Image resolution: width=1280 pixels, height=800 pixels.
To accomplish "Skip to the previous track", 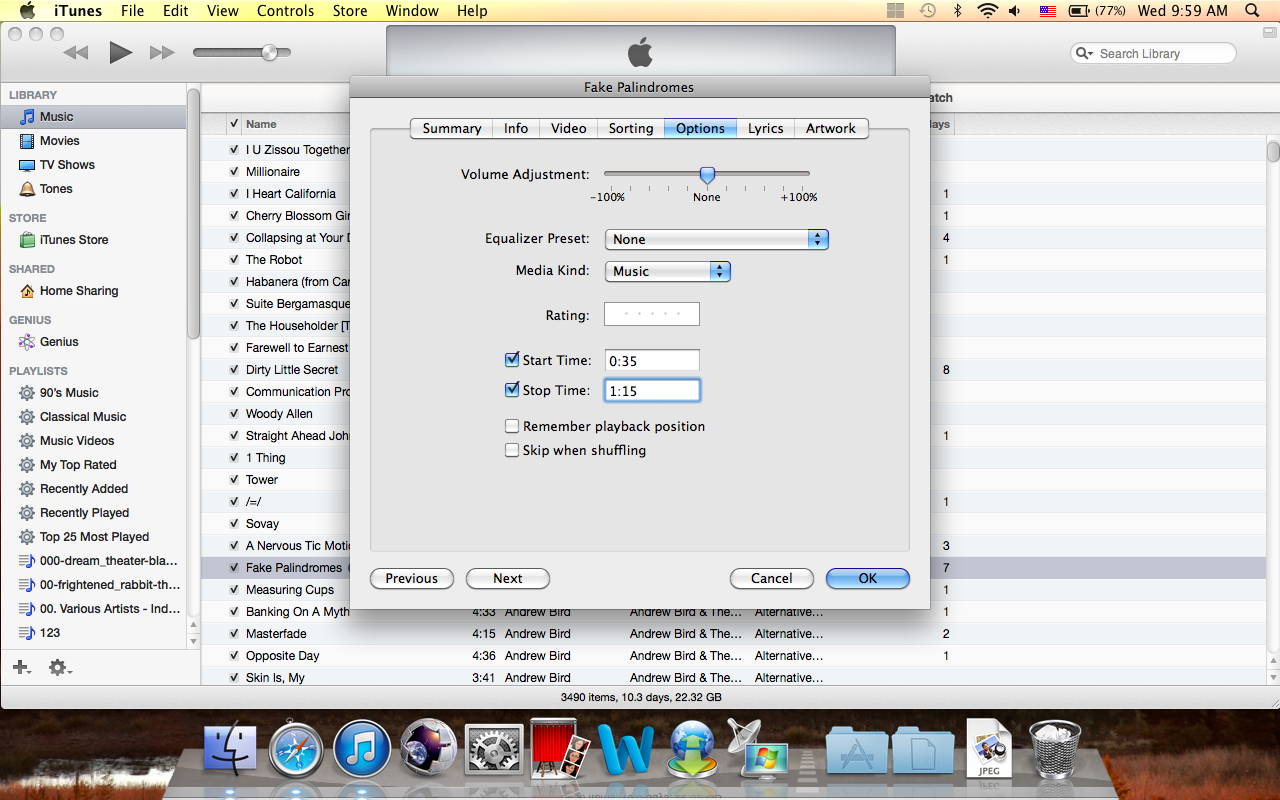I will pos(75,53).
